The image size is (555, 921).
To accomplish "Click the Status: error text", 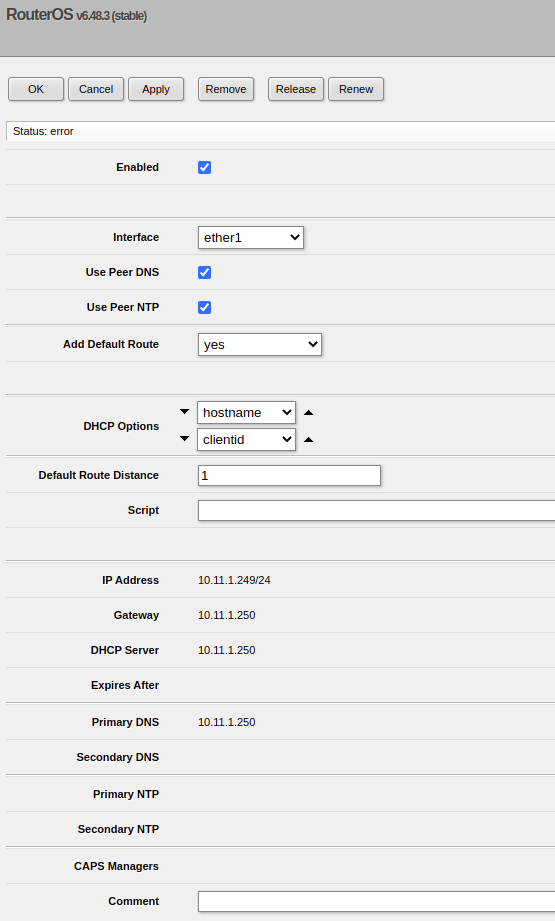I will coord(43,132).
